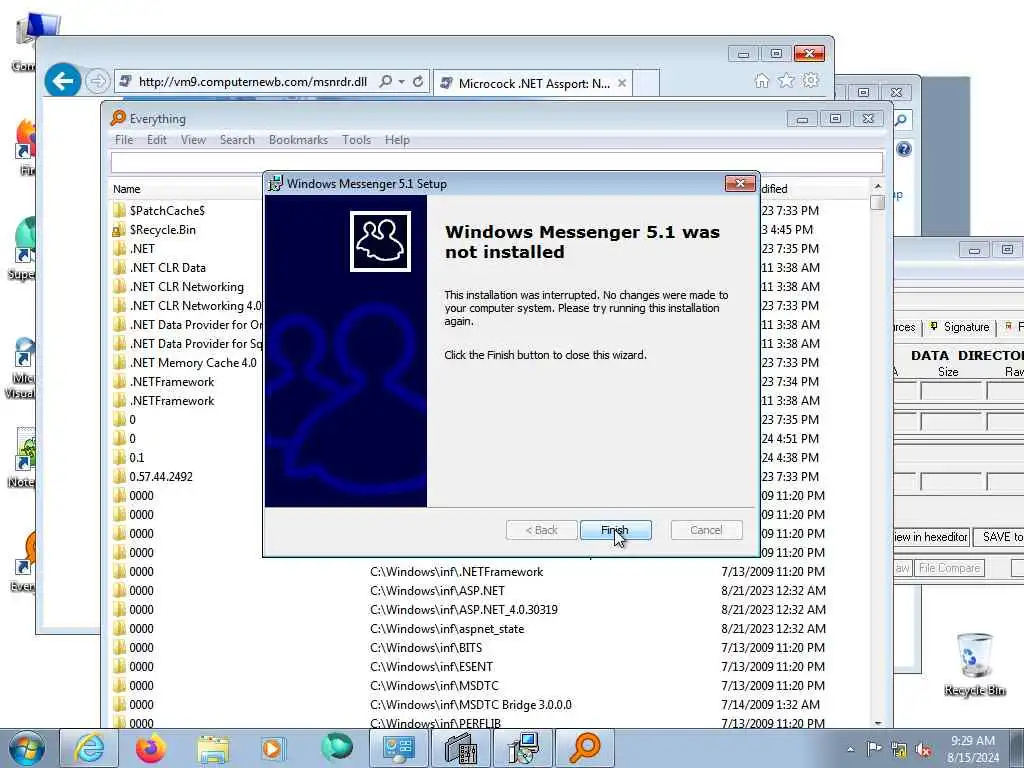Click the Everything list scroll up arrow
Image resolution: width=1024 pixels, height=768 pixels.
[878, 187]
